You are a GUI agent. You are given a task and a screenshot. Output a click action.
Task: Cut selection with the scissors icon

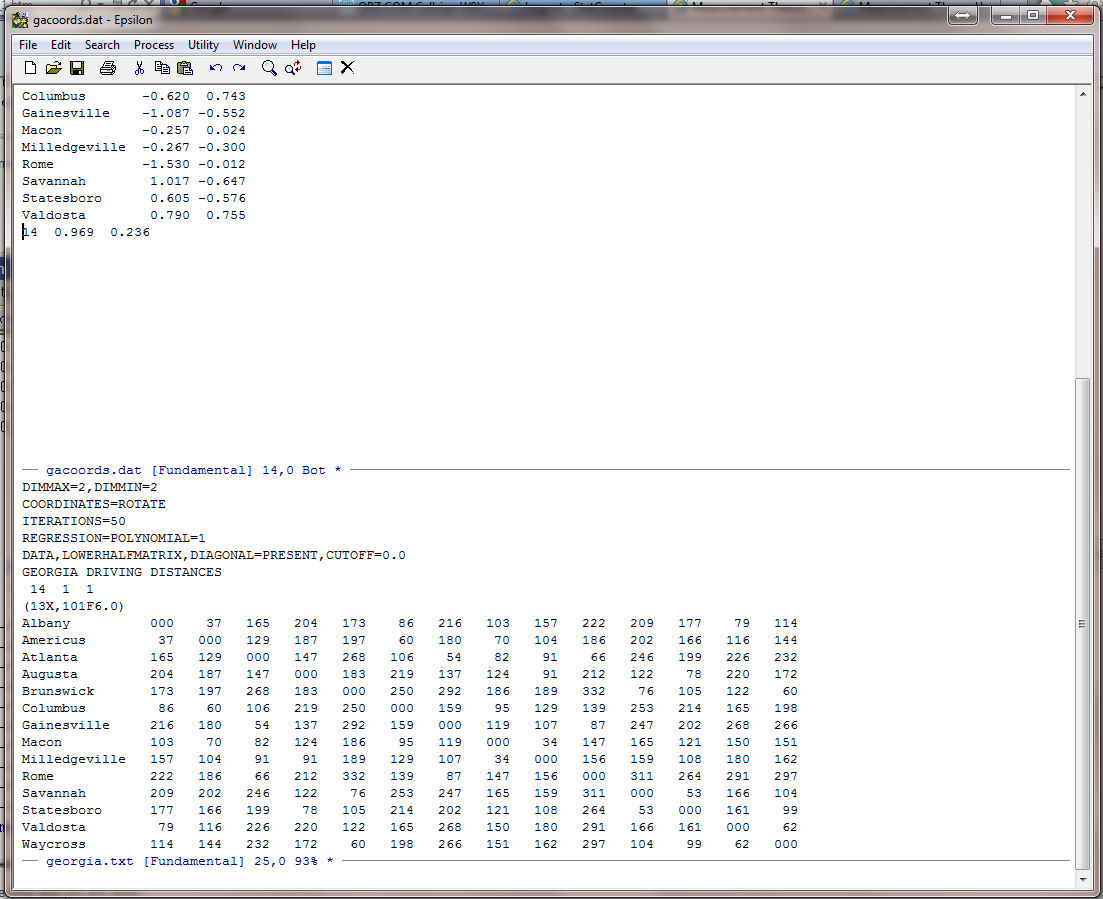[139, 68]
